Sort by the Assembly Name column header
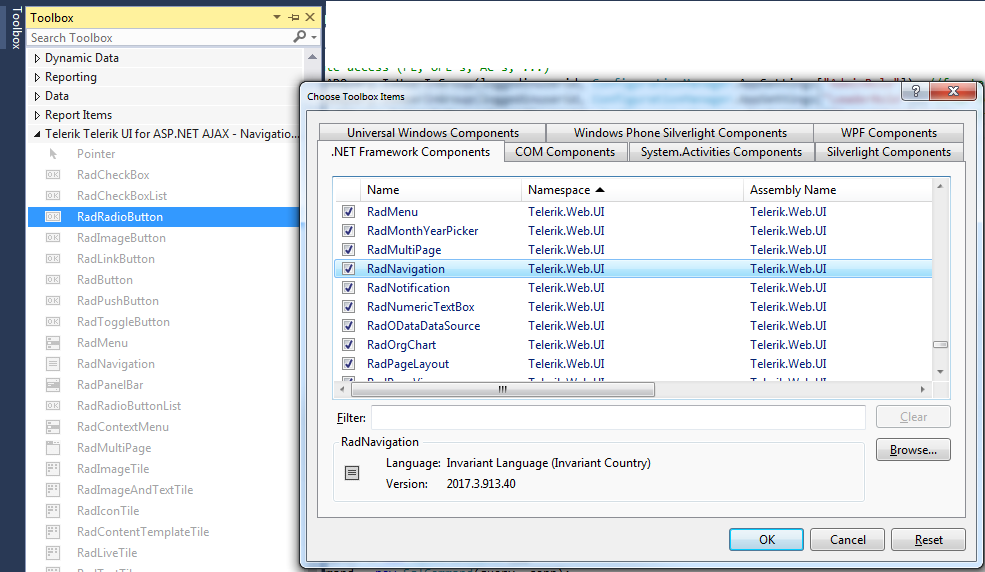Image resolution: width=985 pixels, height=572 pixels. pos(838,190)
